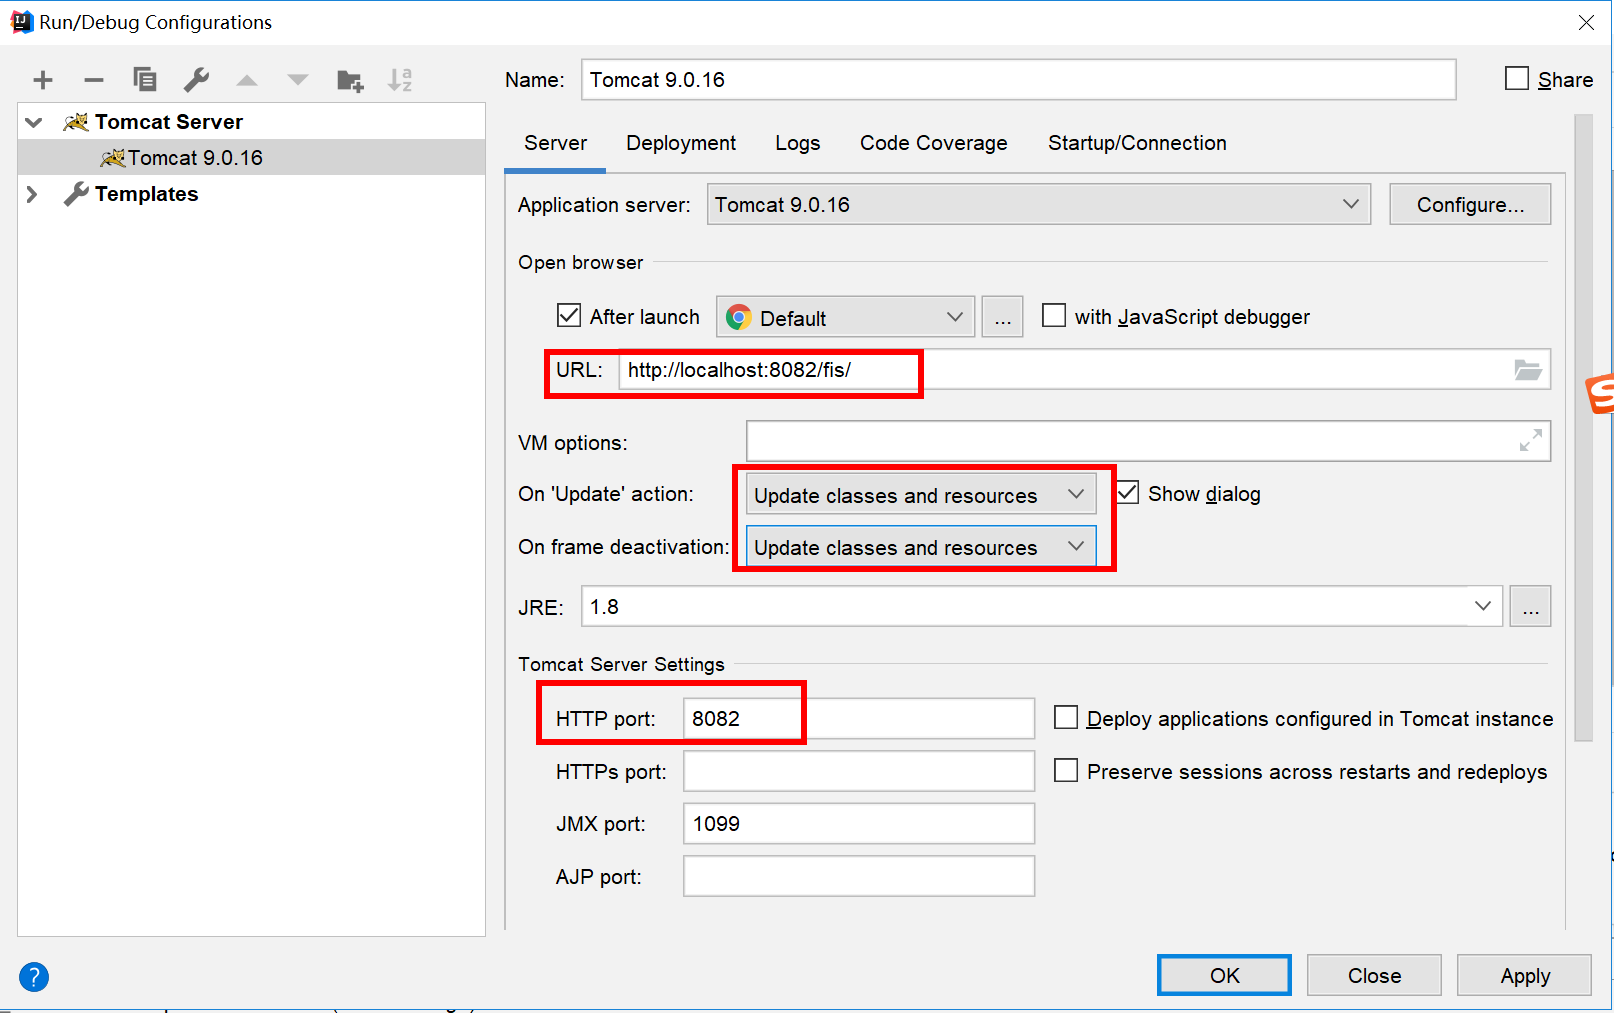Click the Configure... button
Screen dimensions: 1614x1013
[x=1470, y=204]
